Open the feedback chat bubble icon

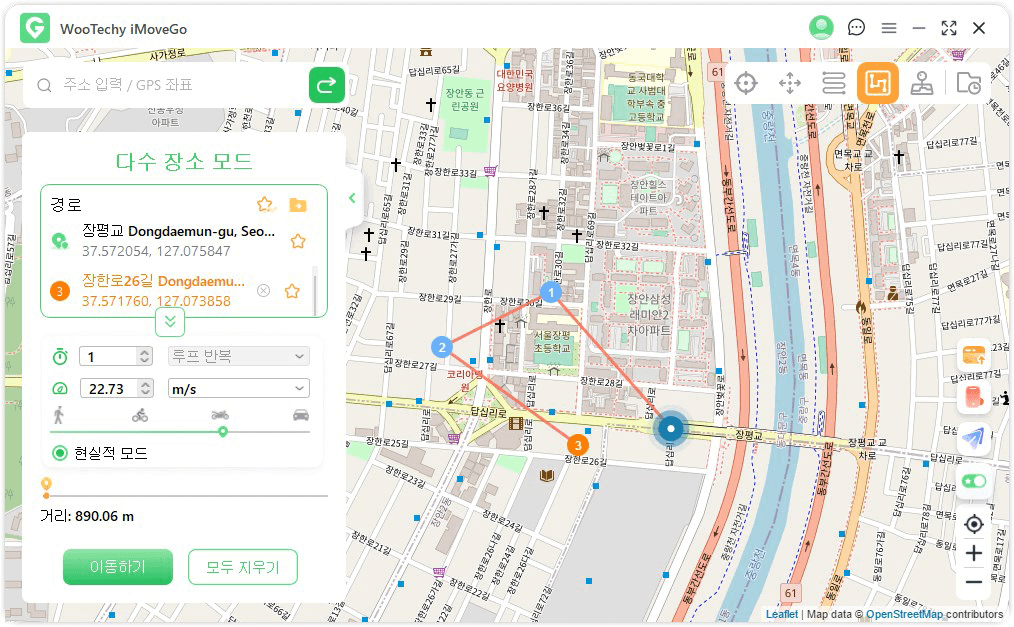(x=856, y=28)
